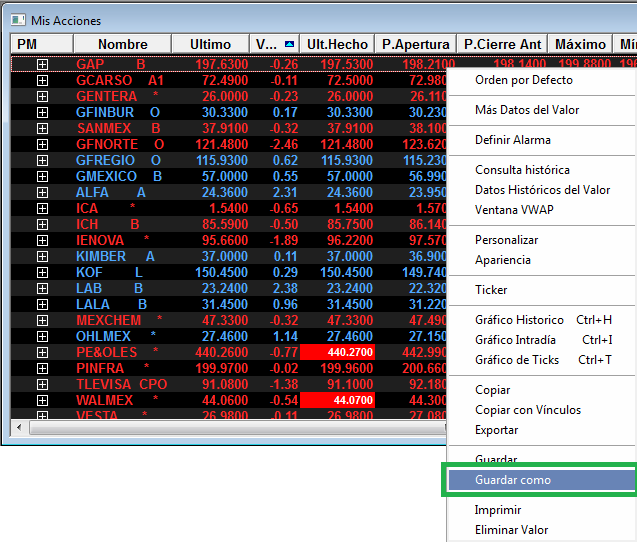Click the sort arrow icon in V... column header
The image size is (637, 547).
(289, 44)
